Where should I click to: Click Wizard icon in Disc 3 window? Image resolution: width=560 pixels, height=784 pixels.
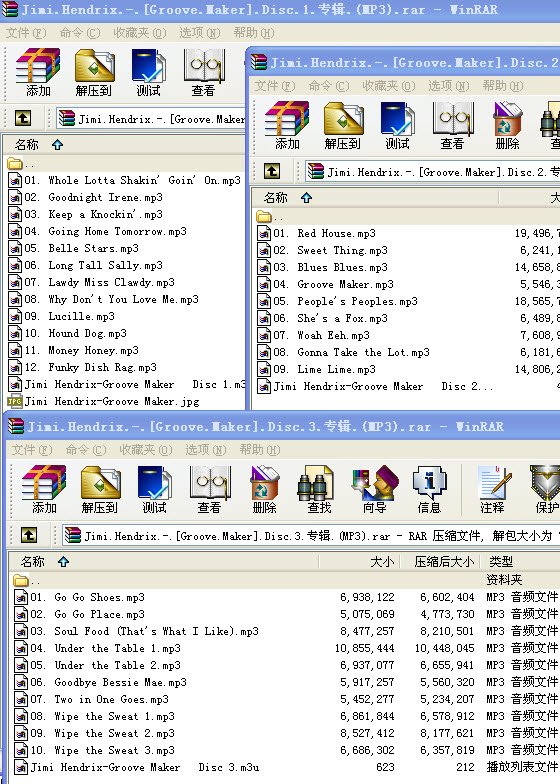point(374,490)
